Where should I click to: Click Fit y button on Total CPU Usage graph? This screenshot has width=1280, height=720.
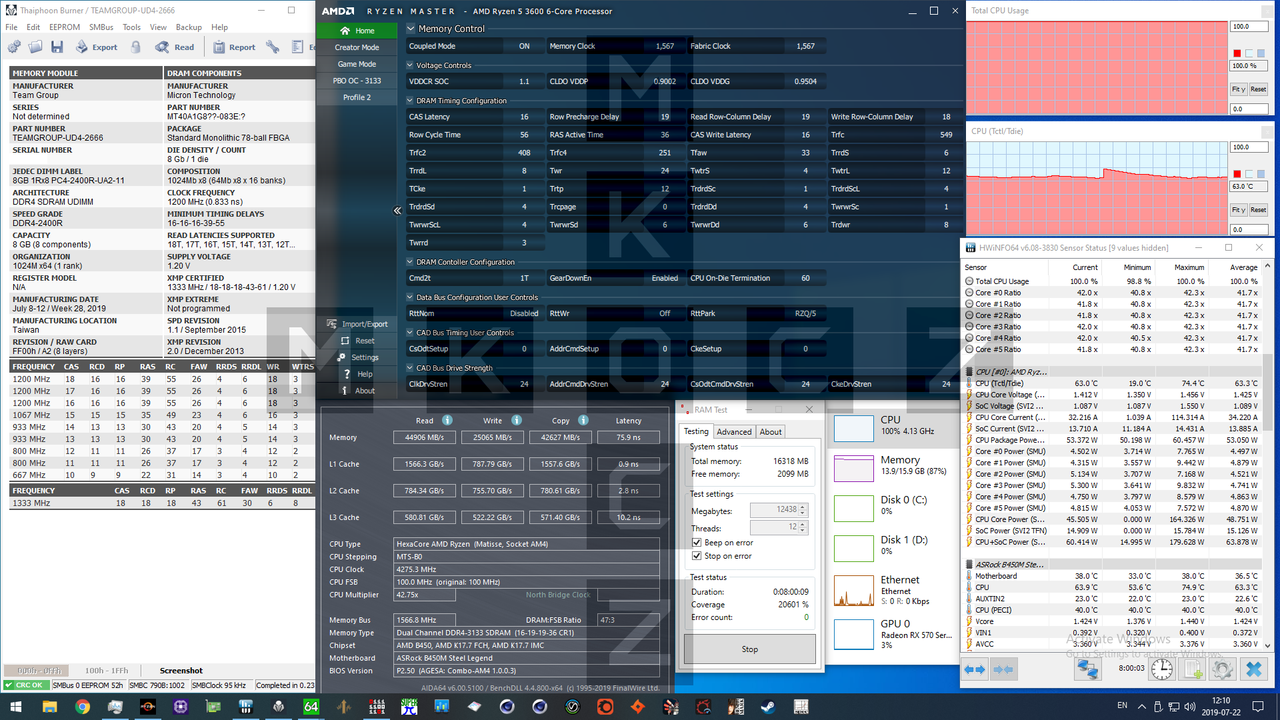(1239, 89)
